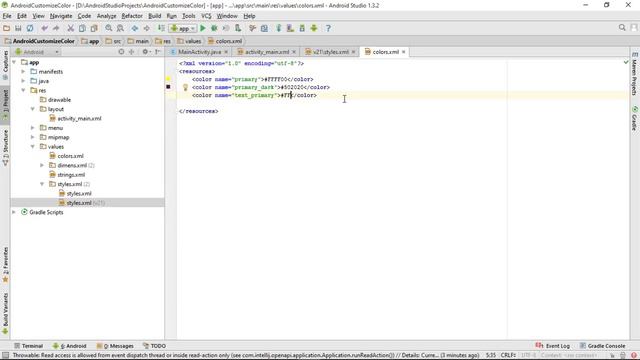Screen dimensions: 640x360
Task: Open the Android tool window button
Action: pos(70,346)
